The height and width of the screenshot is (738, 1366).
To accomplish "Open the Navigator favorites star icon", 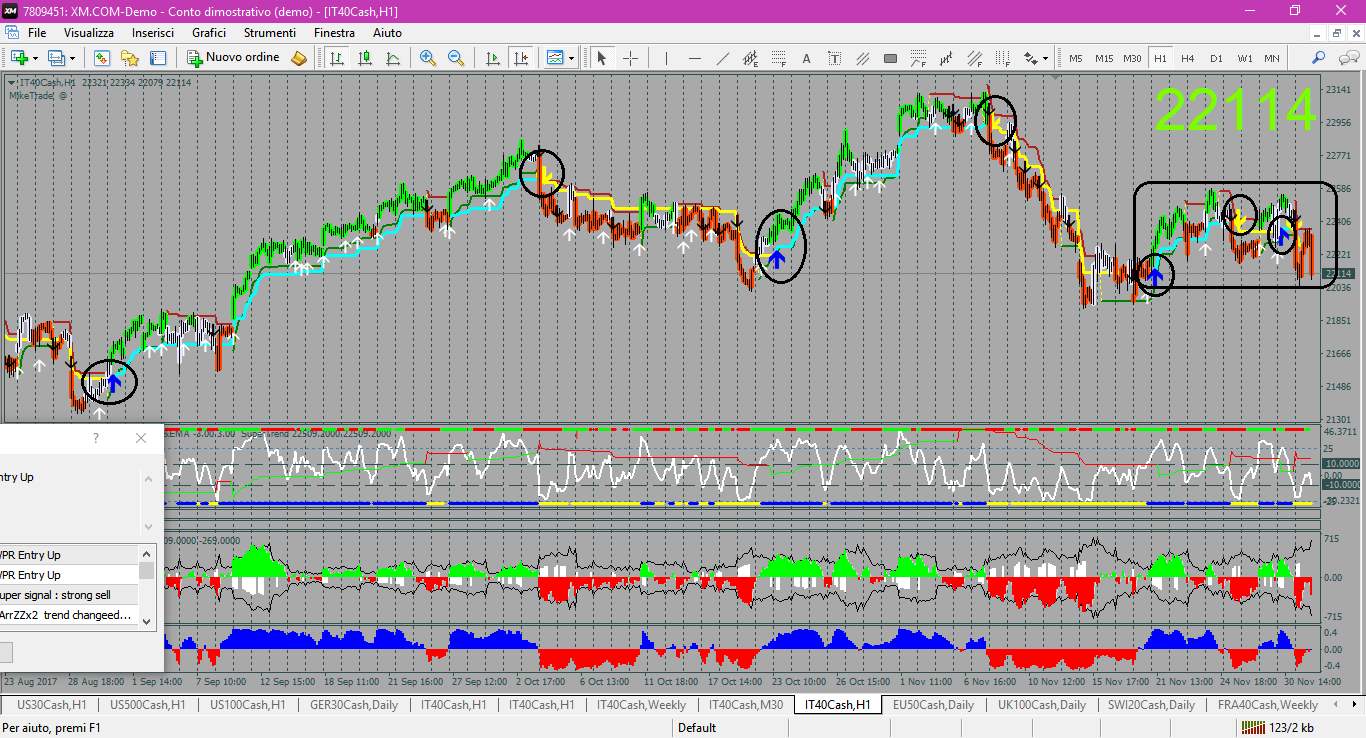I will (x=129, y=58).
